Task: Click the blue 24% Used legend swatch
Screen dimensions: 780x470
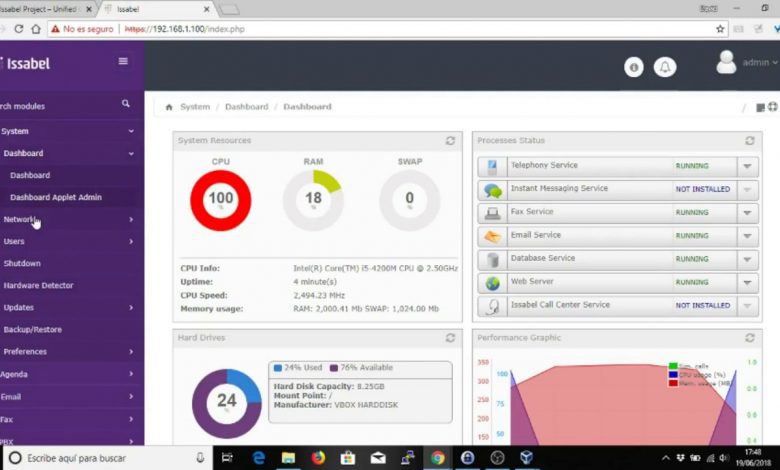Action: pos(278,368)
